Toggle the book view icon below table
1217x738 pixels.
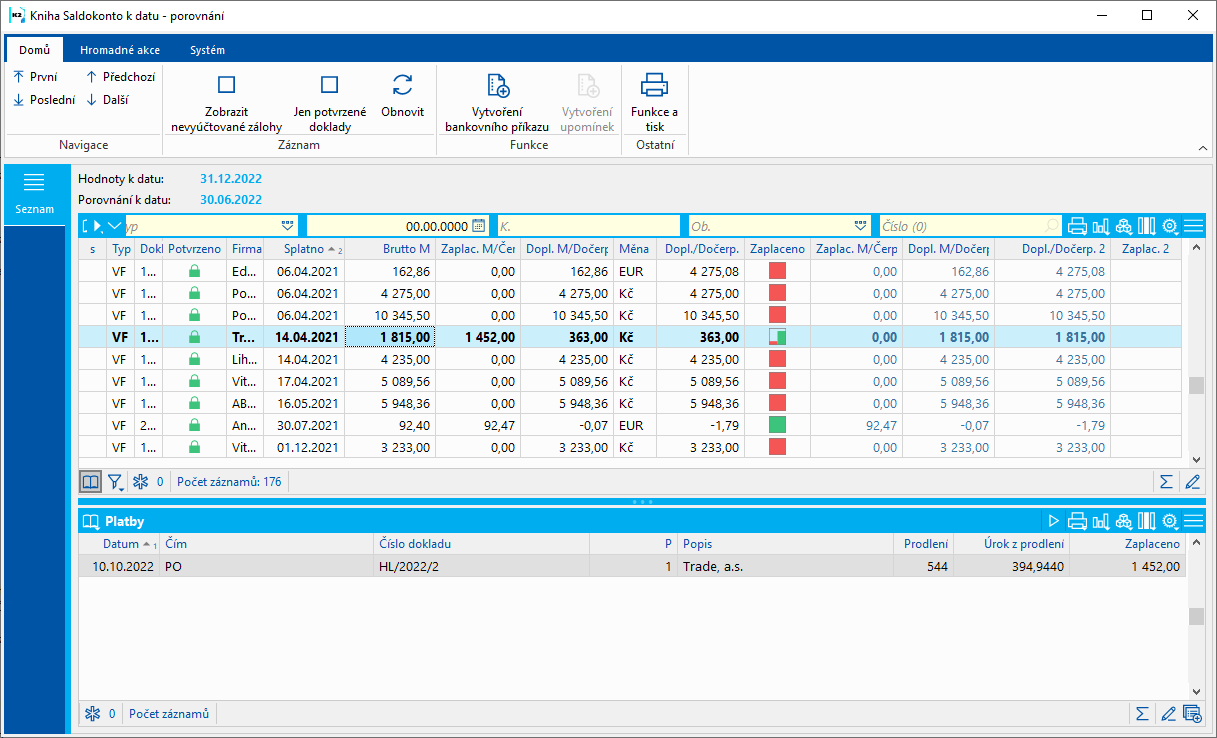(x=91, y=482)
